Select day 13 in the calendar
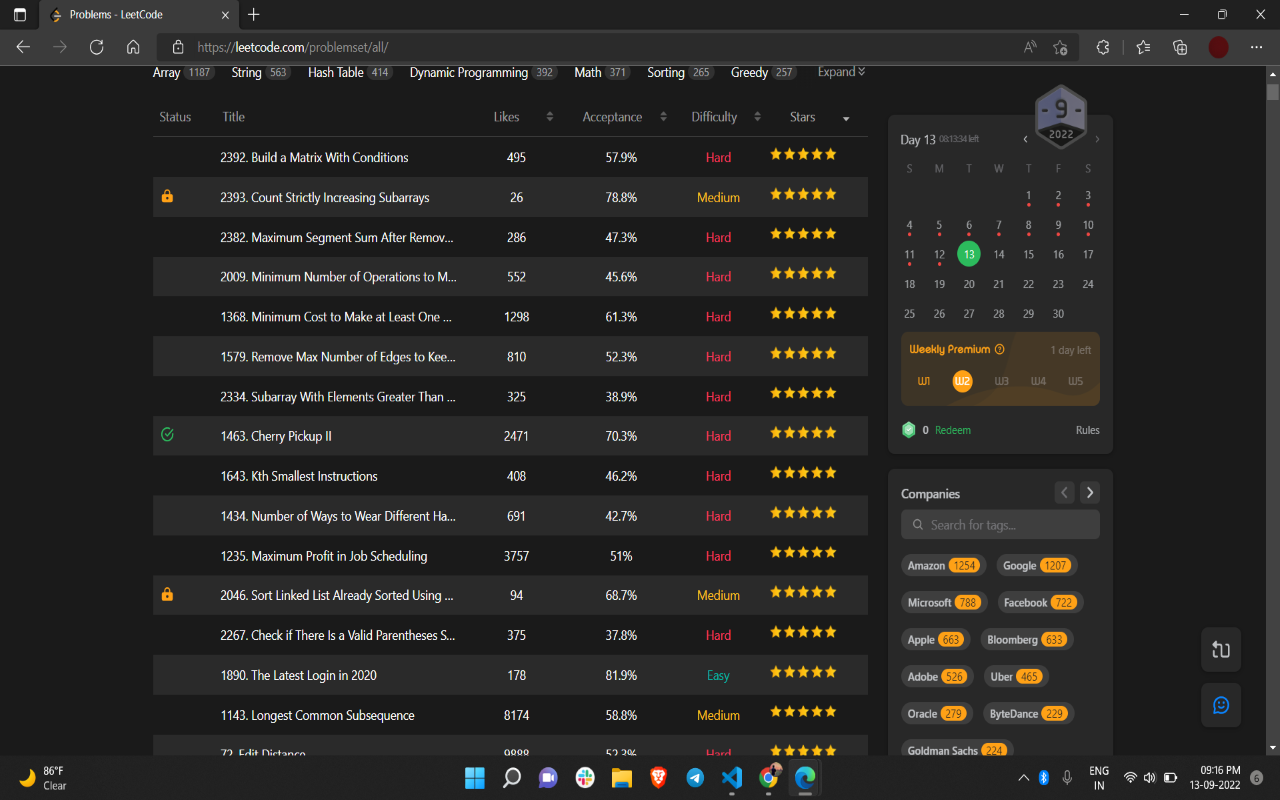 (x=968, y=254)
